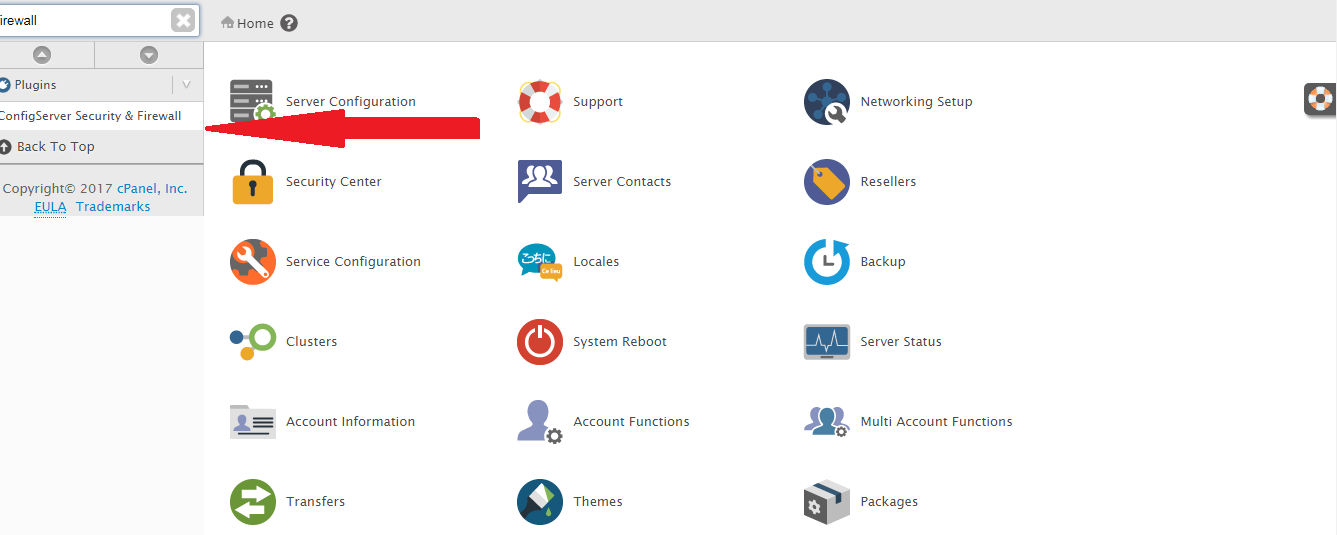This screenshot has height=535, width=1337.
Task: Expand all menu groups with down arrow
Action: click(149, 55)
